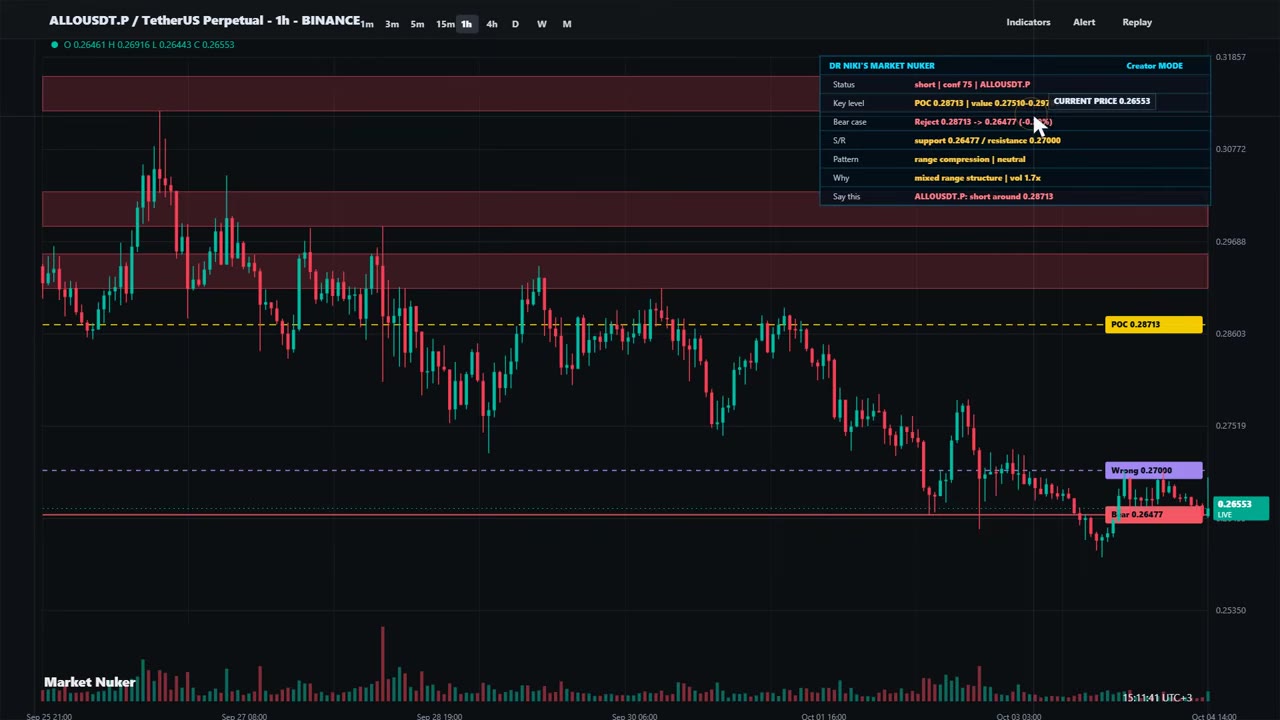
Task: Click the green live price 0.26553 tag
Action: 1239,508
